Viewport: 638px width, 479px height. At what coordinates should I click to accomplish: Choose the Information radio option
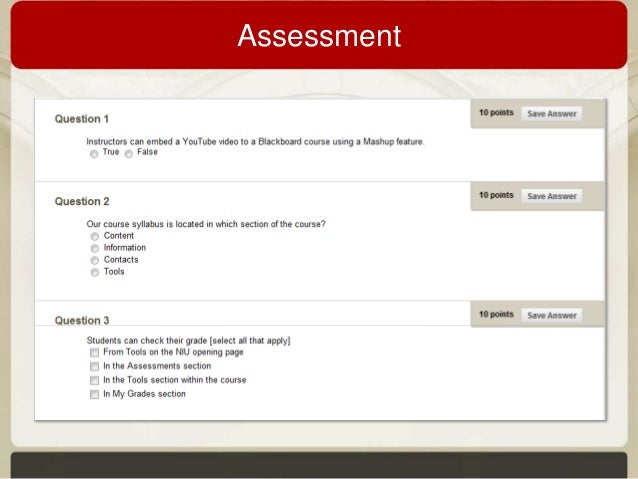point(95,248)
